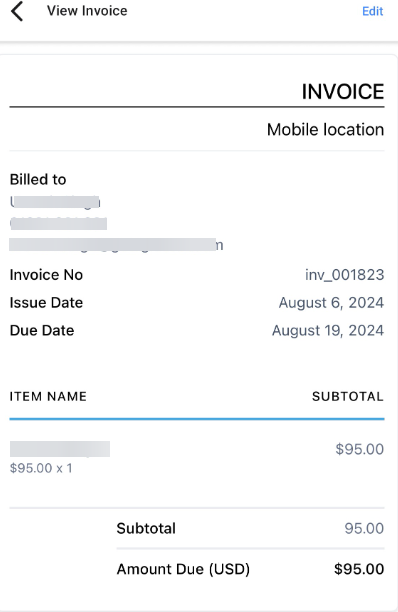
Task: Click the blurred line item name
Action: 60,449
